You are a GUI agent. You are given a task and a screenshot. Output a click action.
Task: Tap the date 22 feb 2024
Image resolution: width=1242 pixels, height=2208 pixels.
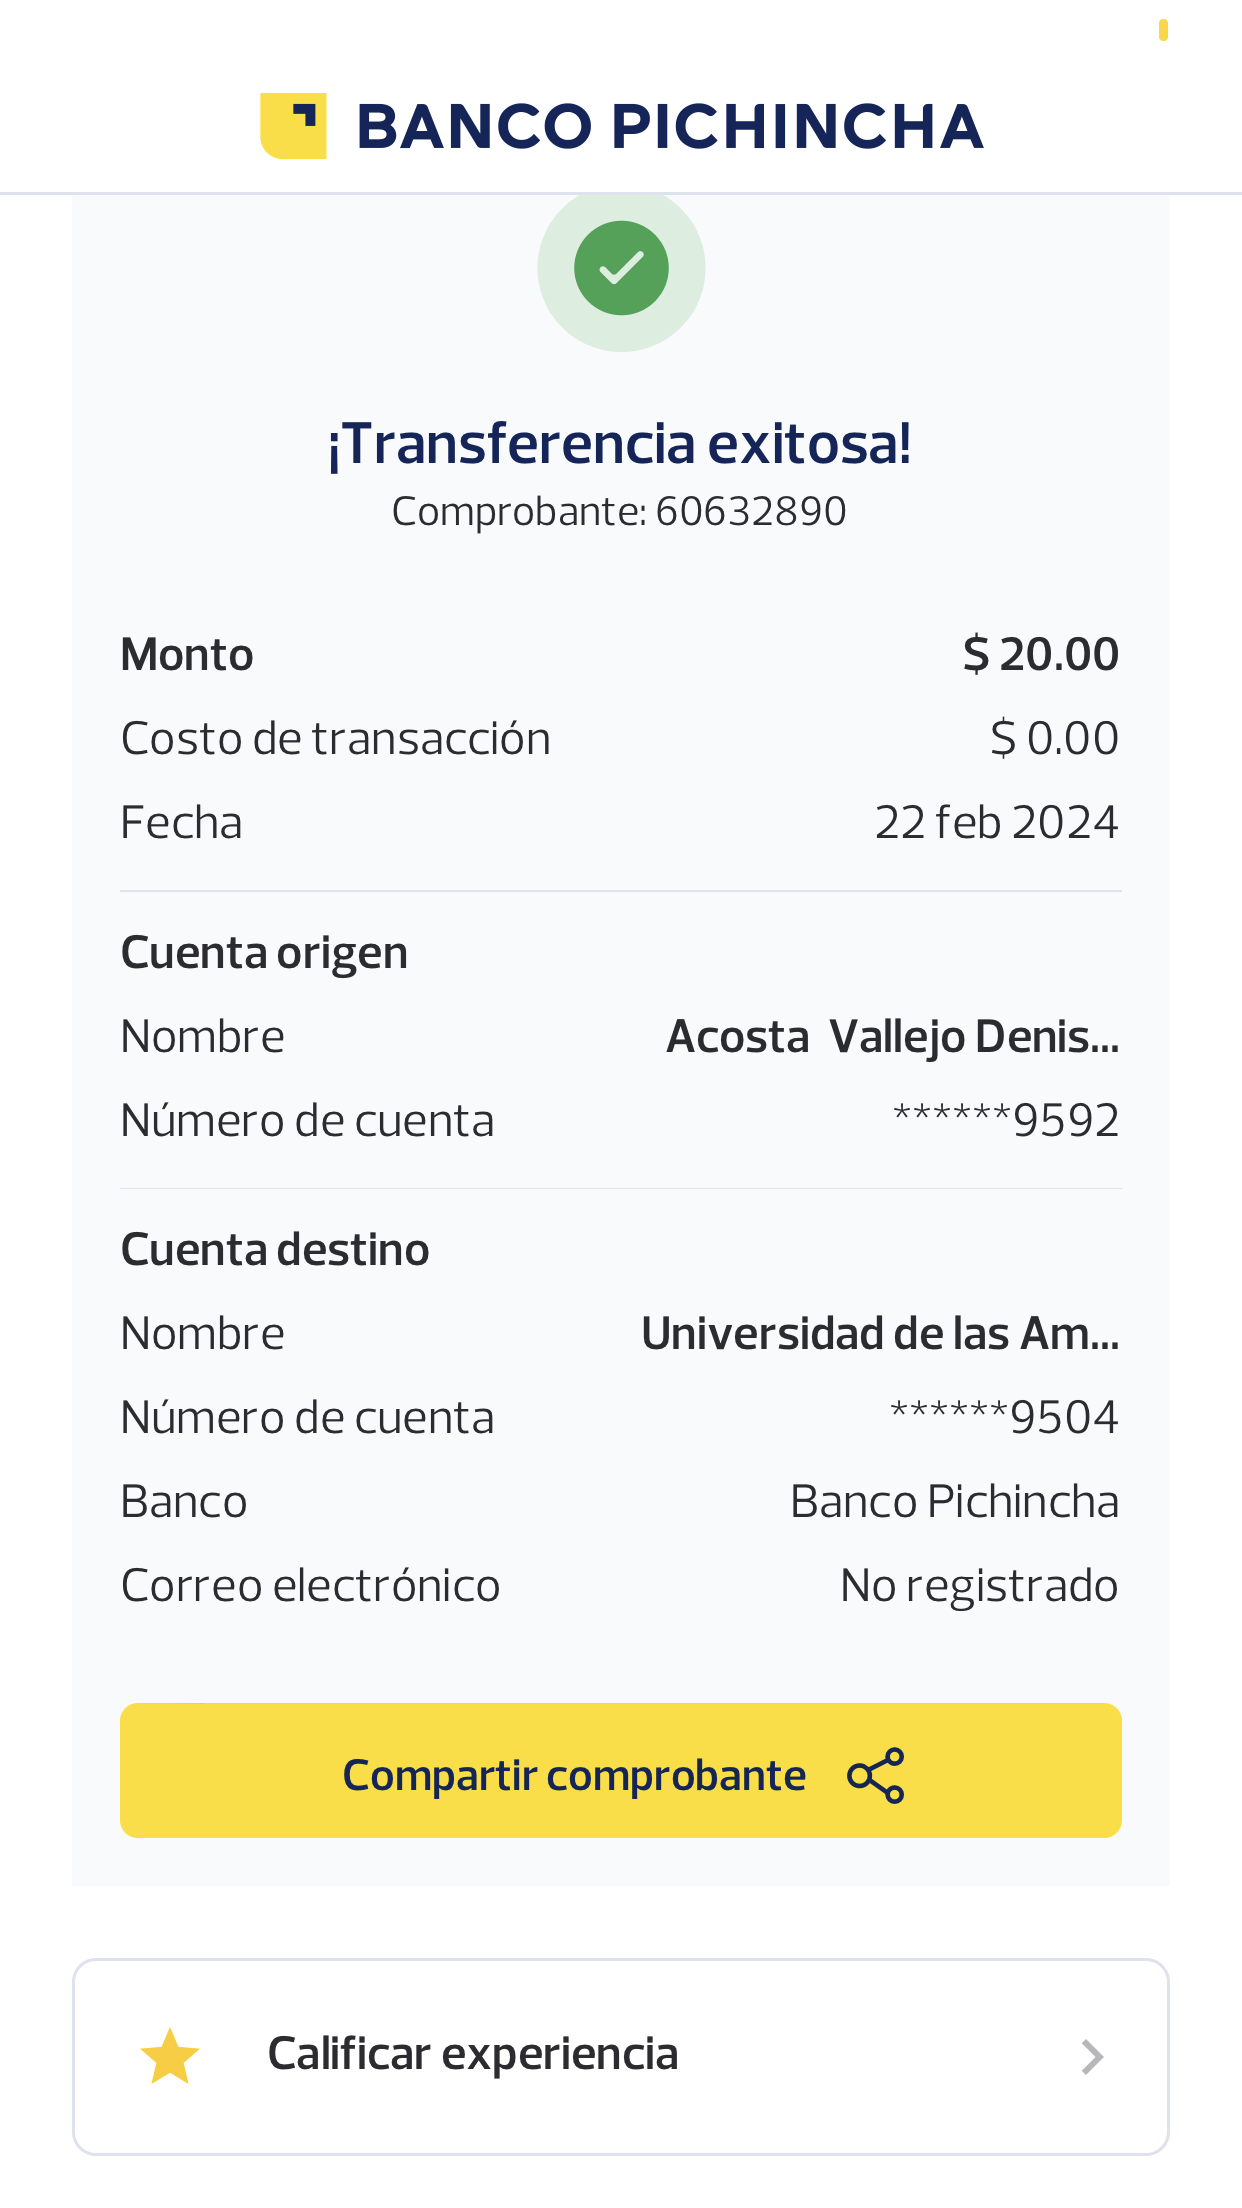coord(996,823)
